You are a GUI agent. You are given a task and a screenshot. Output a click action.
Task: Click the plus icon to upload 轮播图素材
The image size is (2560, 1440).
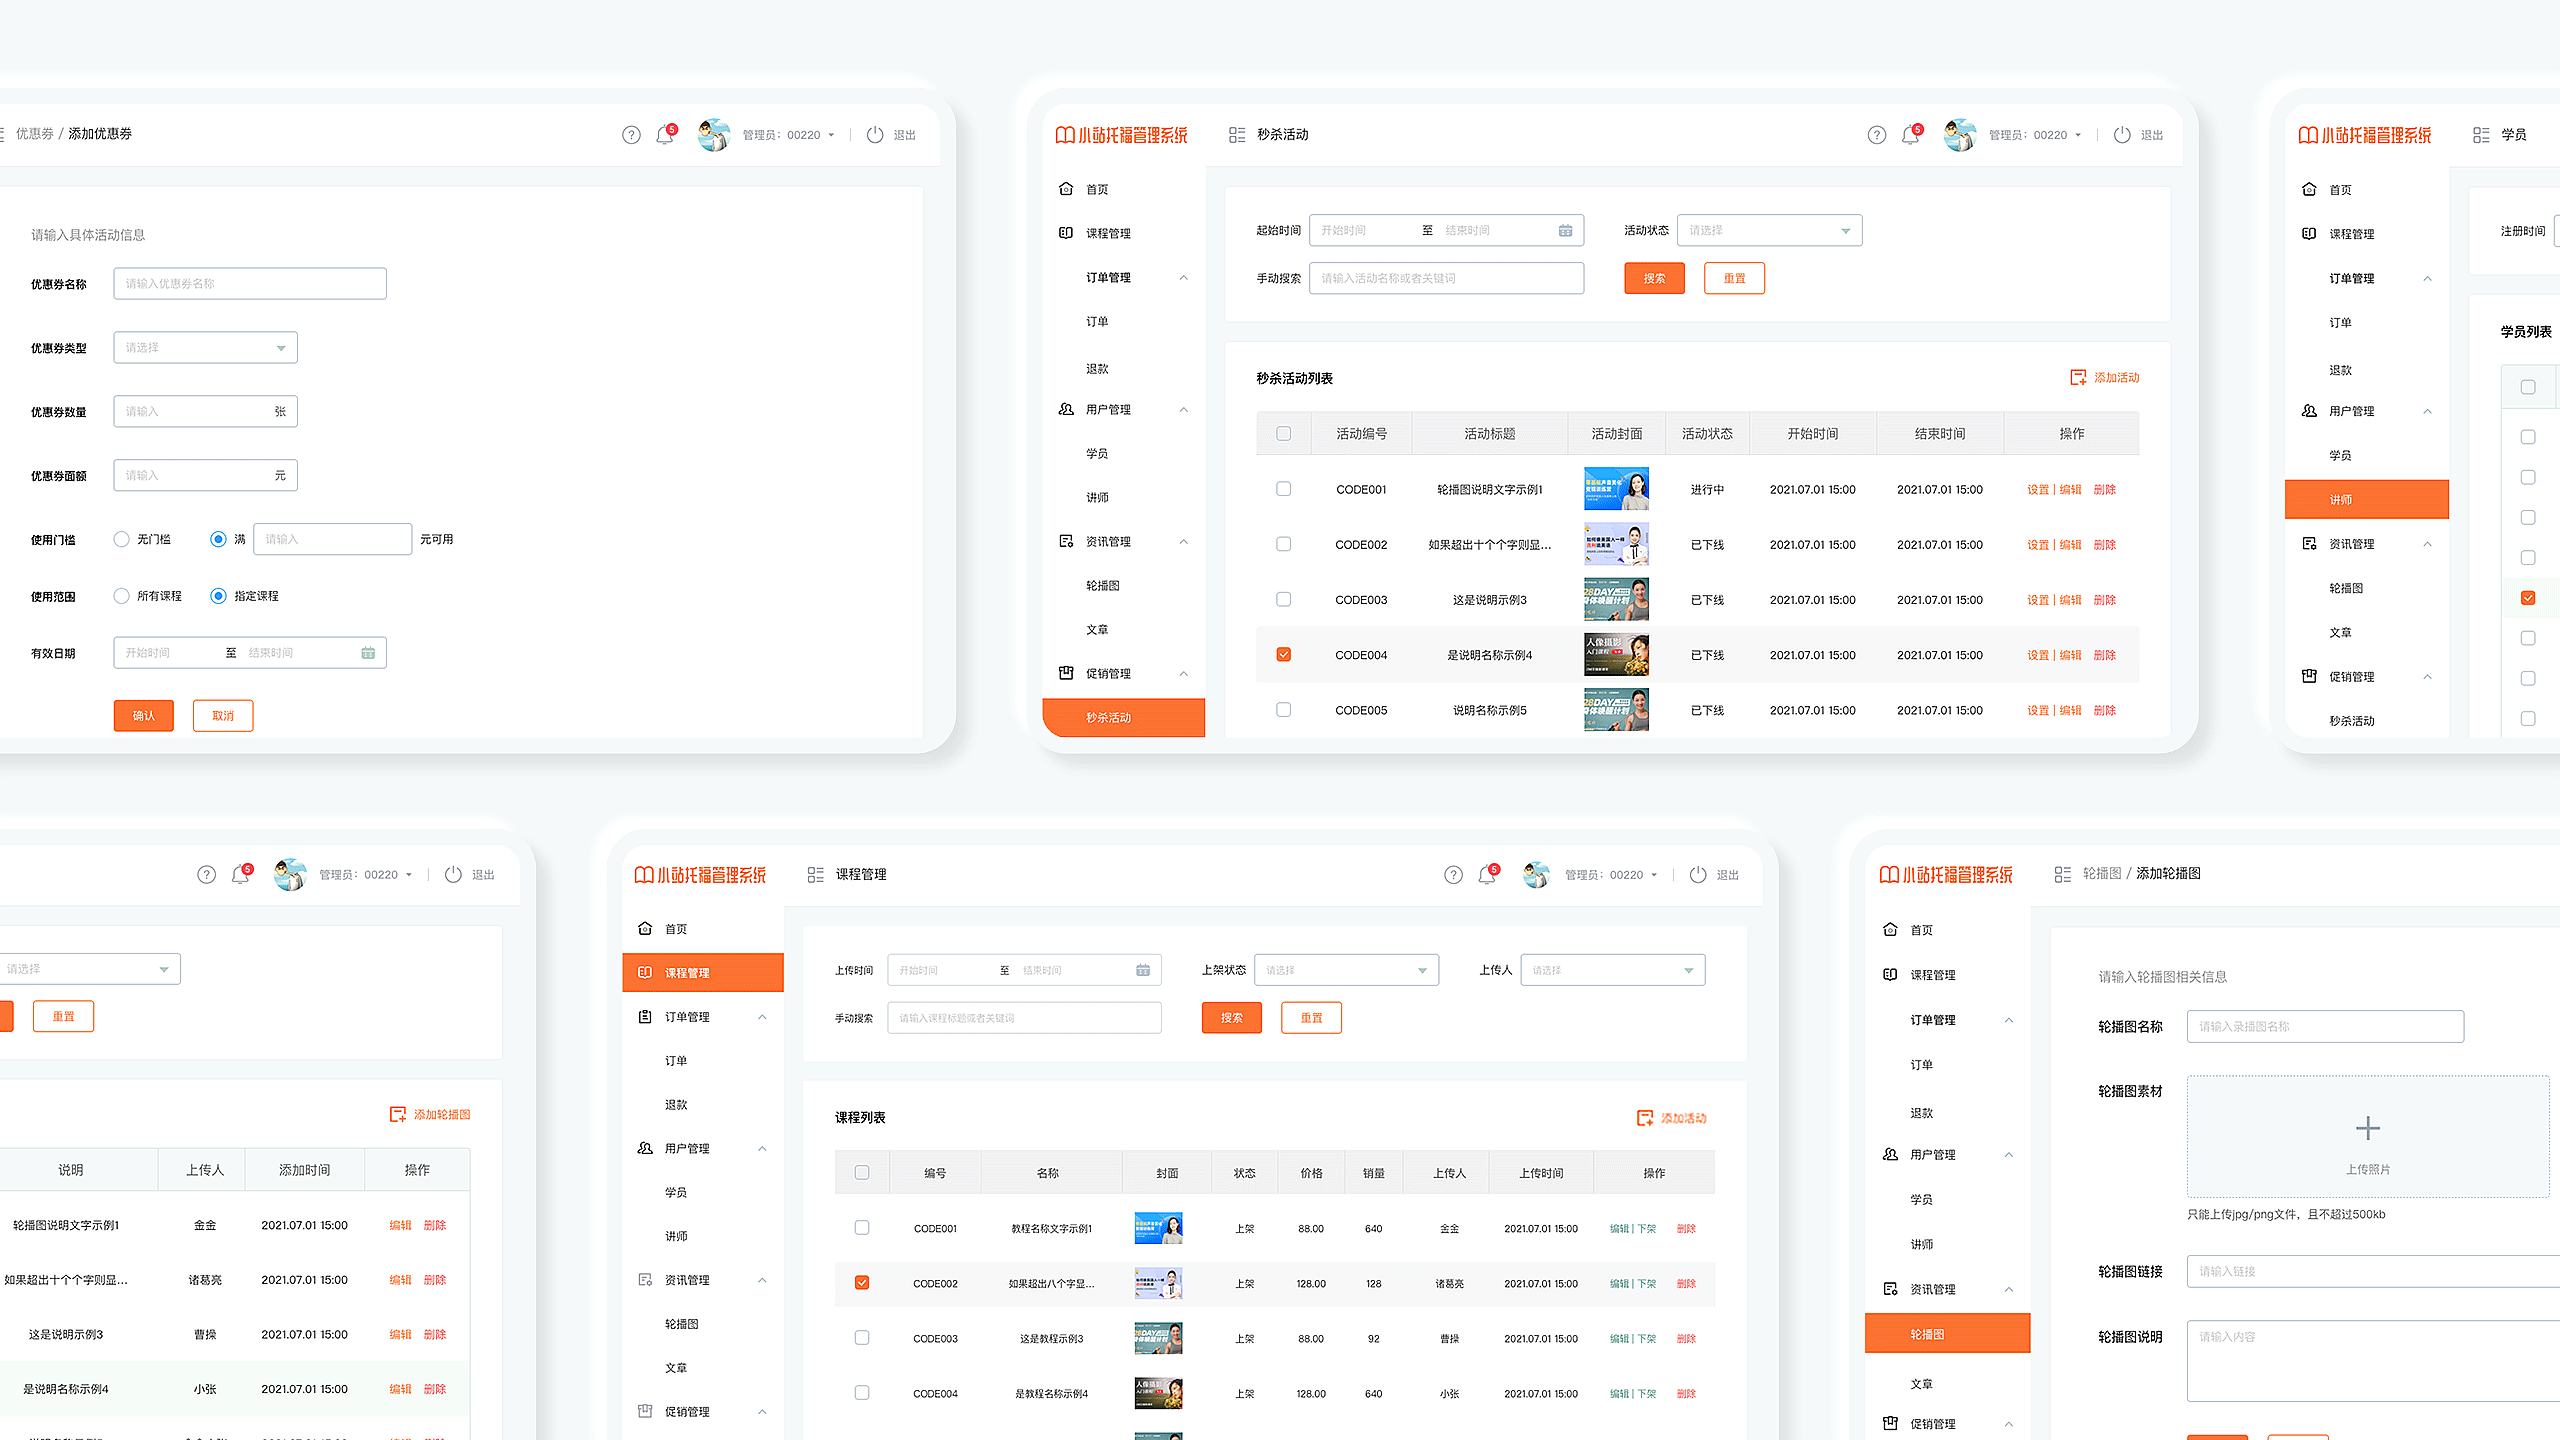click(2367, 1129)
